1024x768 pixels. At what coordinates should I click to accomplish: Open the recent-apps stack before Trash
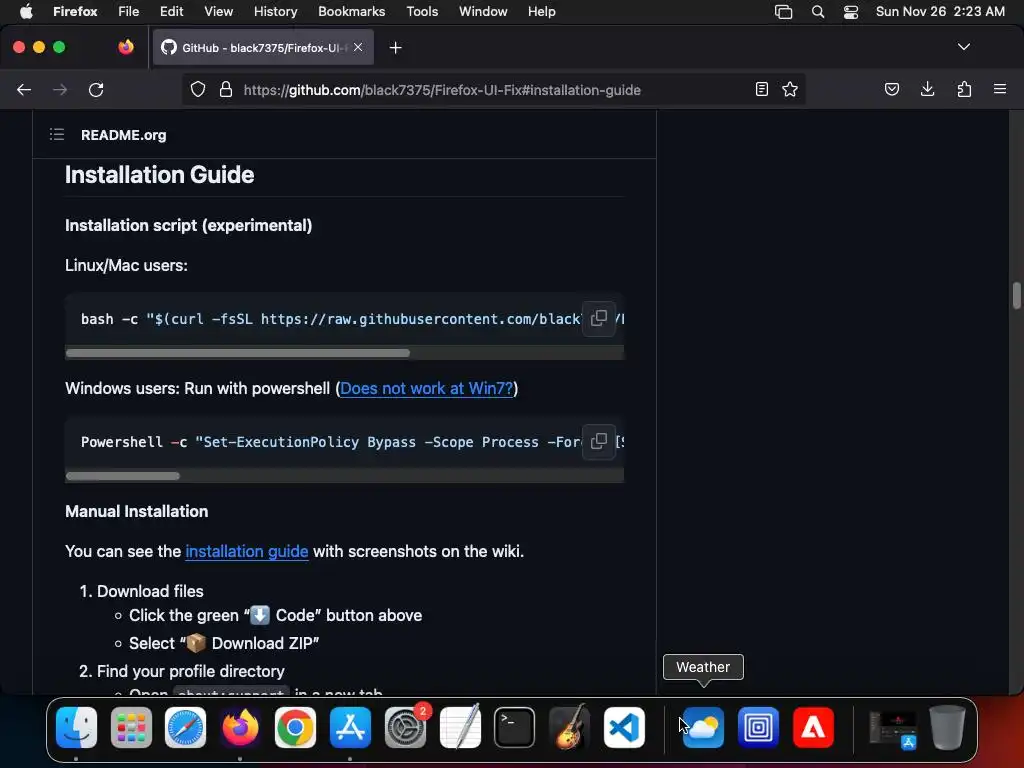pyautogui.click(x=893, y=729)
